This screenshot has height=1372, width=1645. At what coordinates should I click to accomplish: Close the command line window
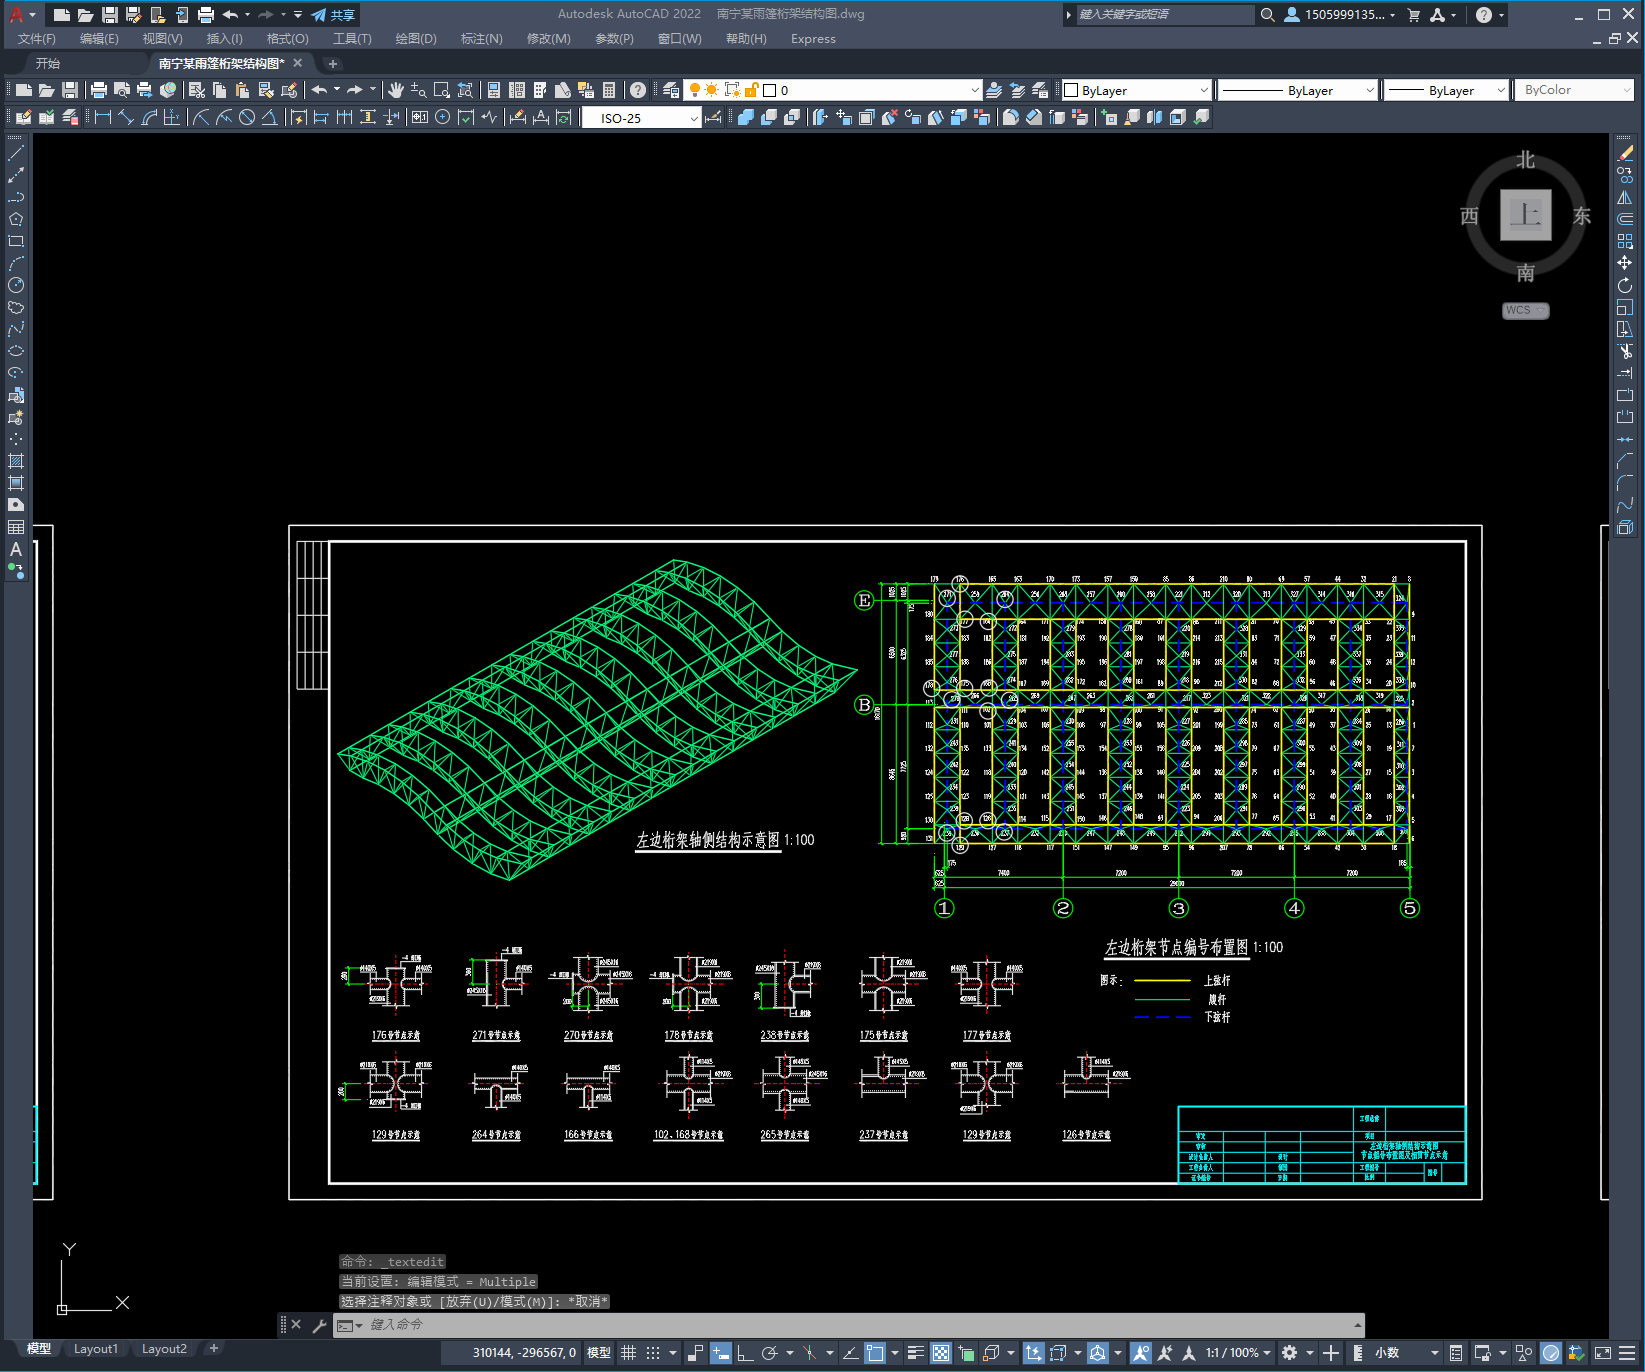click(x=296, y=1325)
